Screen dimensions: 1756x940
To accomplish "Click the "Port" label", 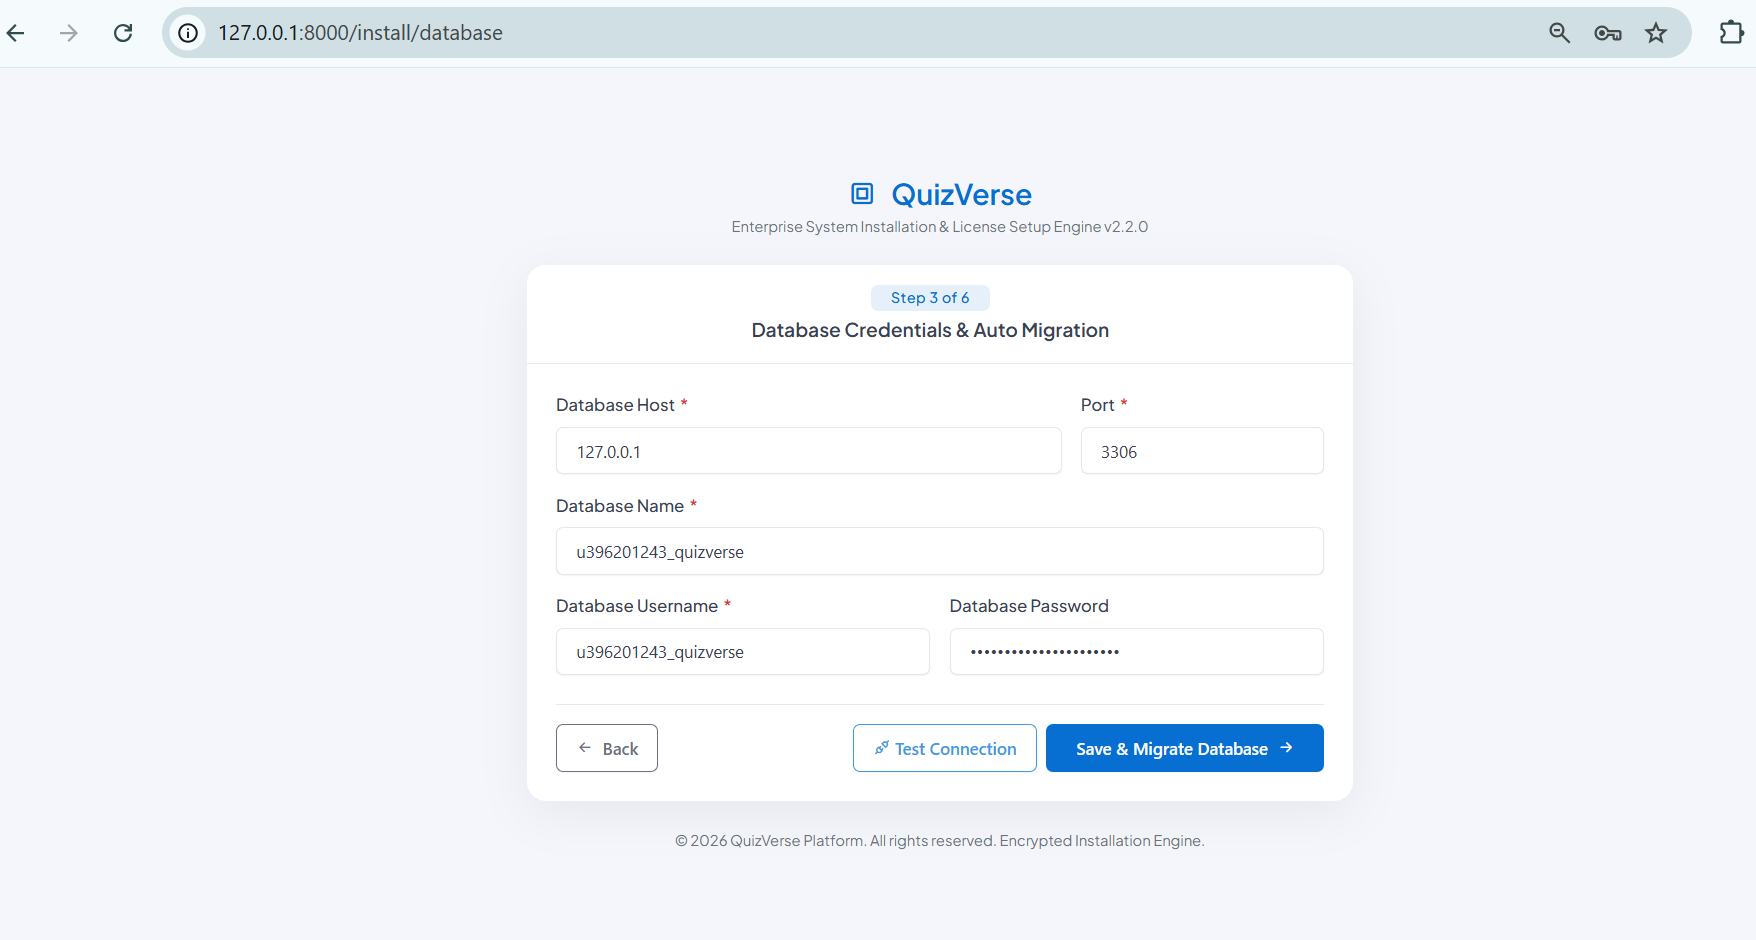I will click(1097, 405).
